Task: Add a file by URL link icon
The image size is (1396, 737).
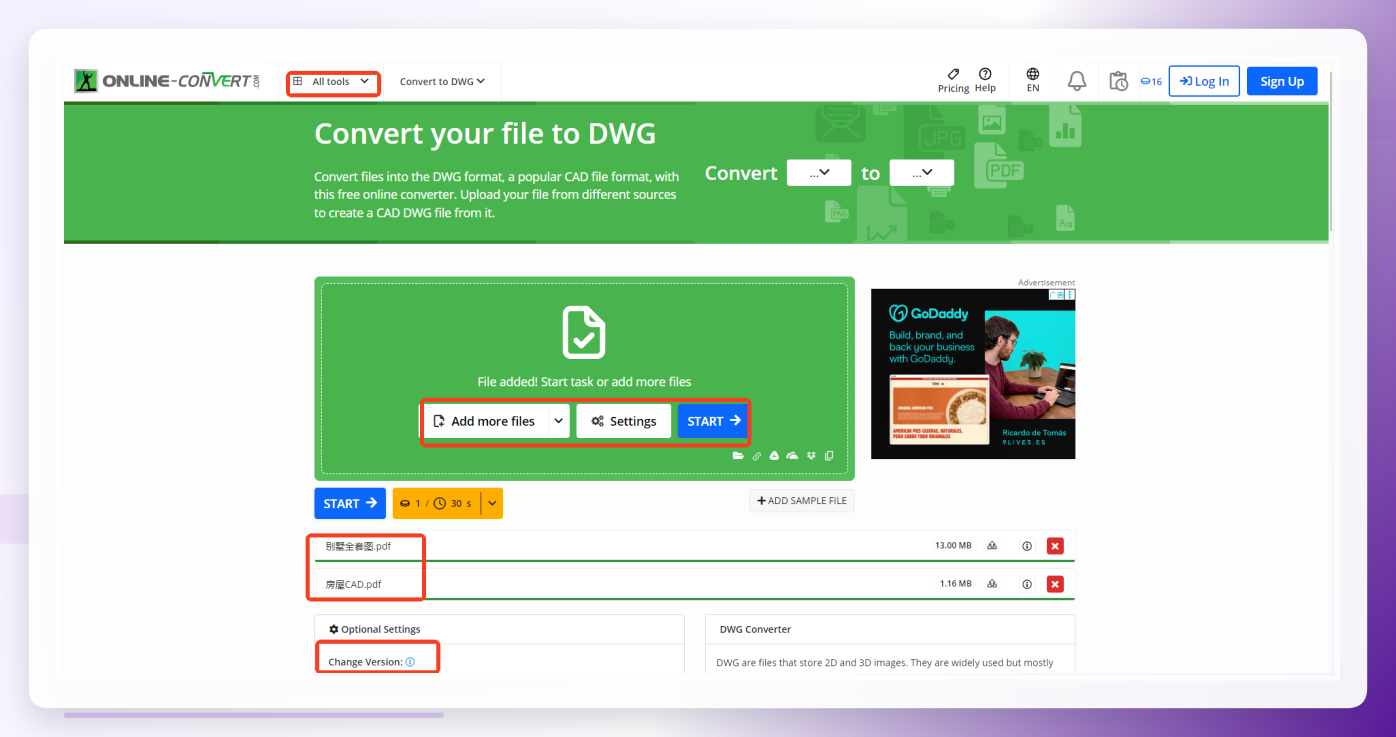Action: (x=757, y=456)
